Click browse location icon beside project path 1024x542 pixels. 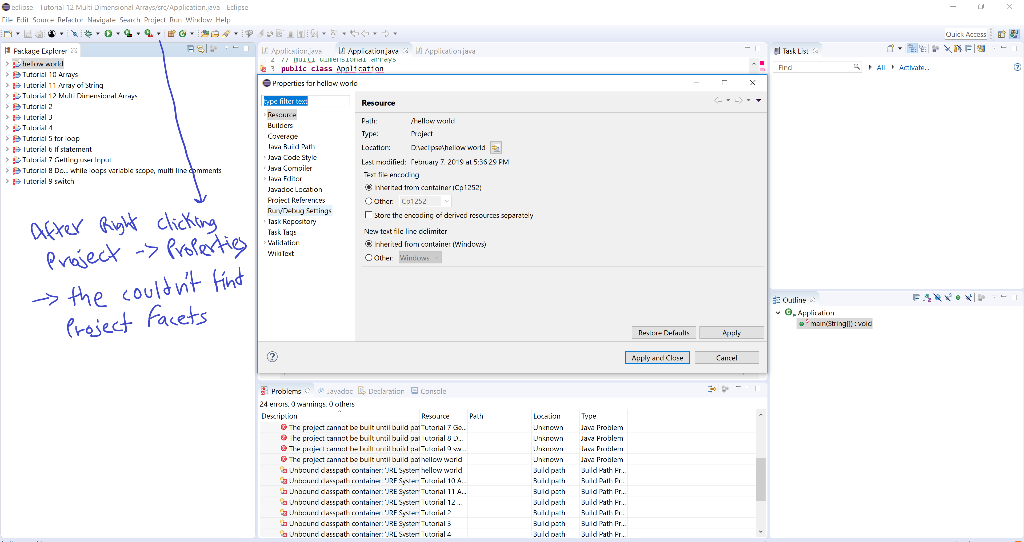click(x=496, y=148)
